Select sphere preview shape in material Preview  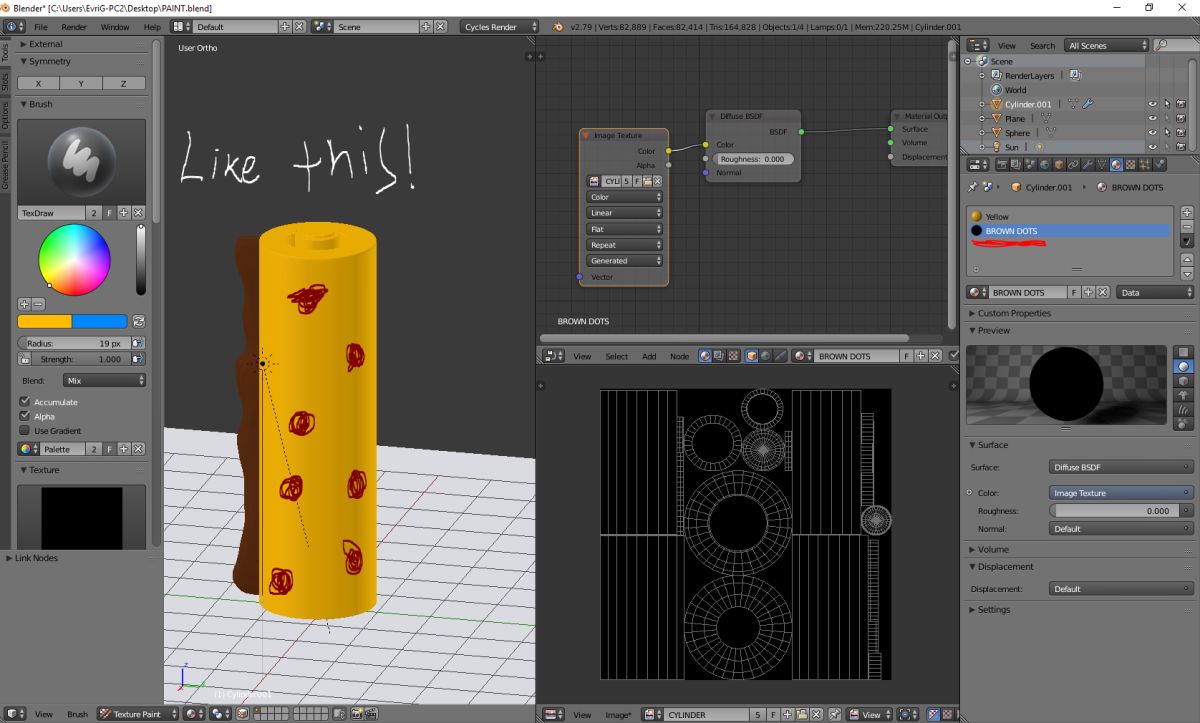coord(1184,366)
